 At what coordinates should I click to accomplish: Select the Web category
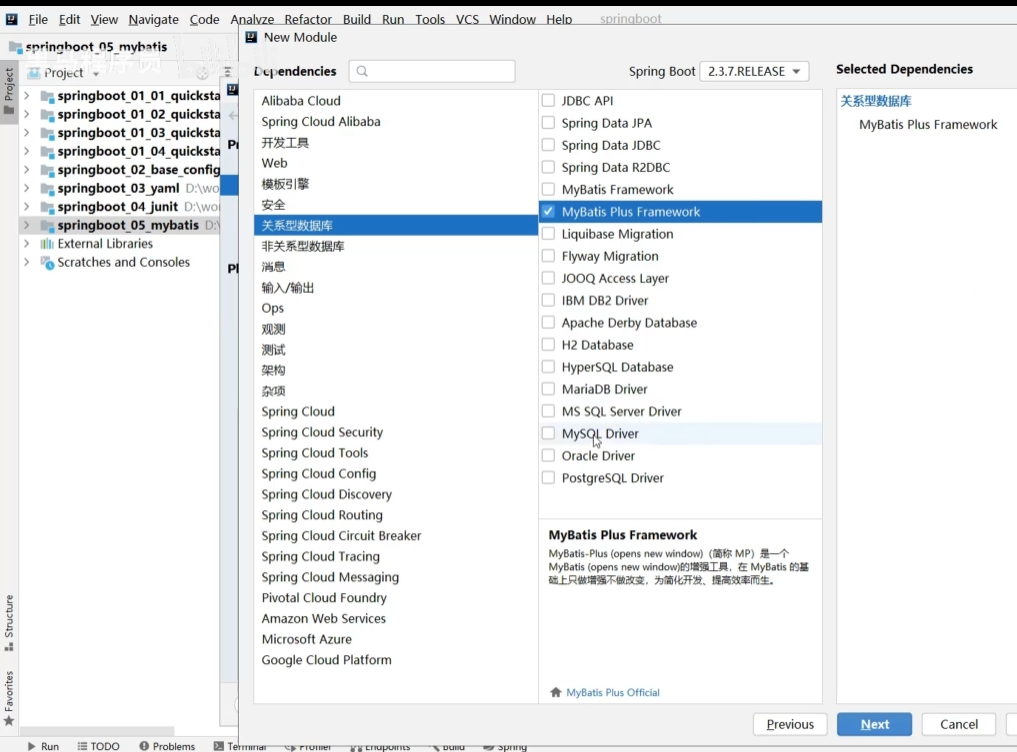396,163
